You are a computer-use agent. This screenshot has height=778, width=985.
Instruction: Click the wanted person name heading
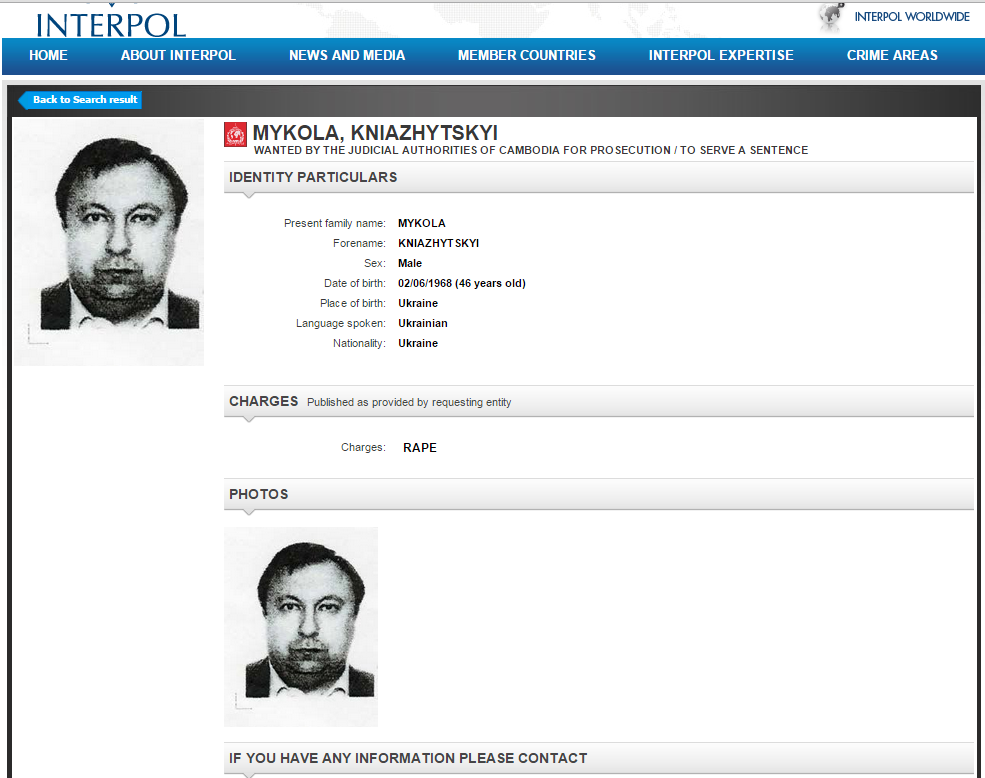pos(375,133)
